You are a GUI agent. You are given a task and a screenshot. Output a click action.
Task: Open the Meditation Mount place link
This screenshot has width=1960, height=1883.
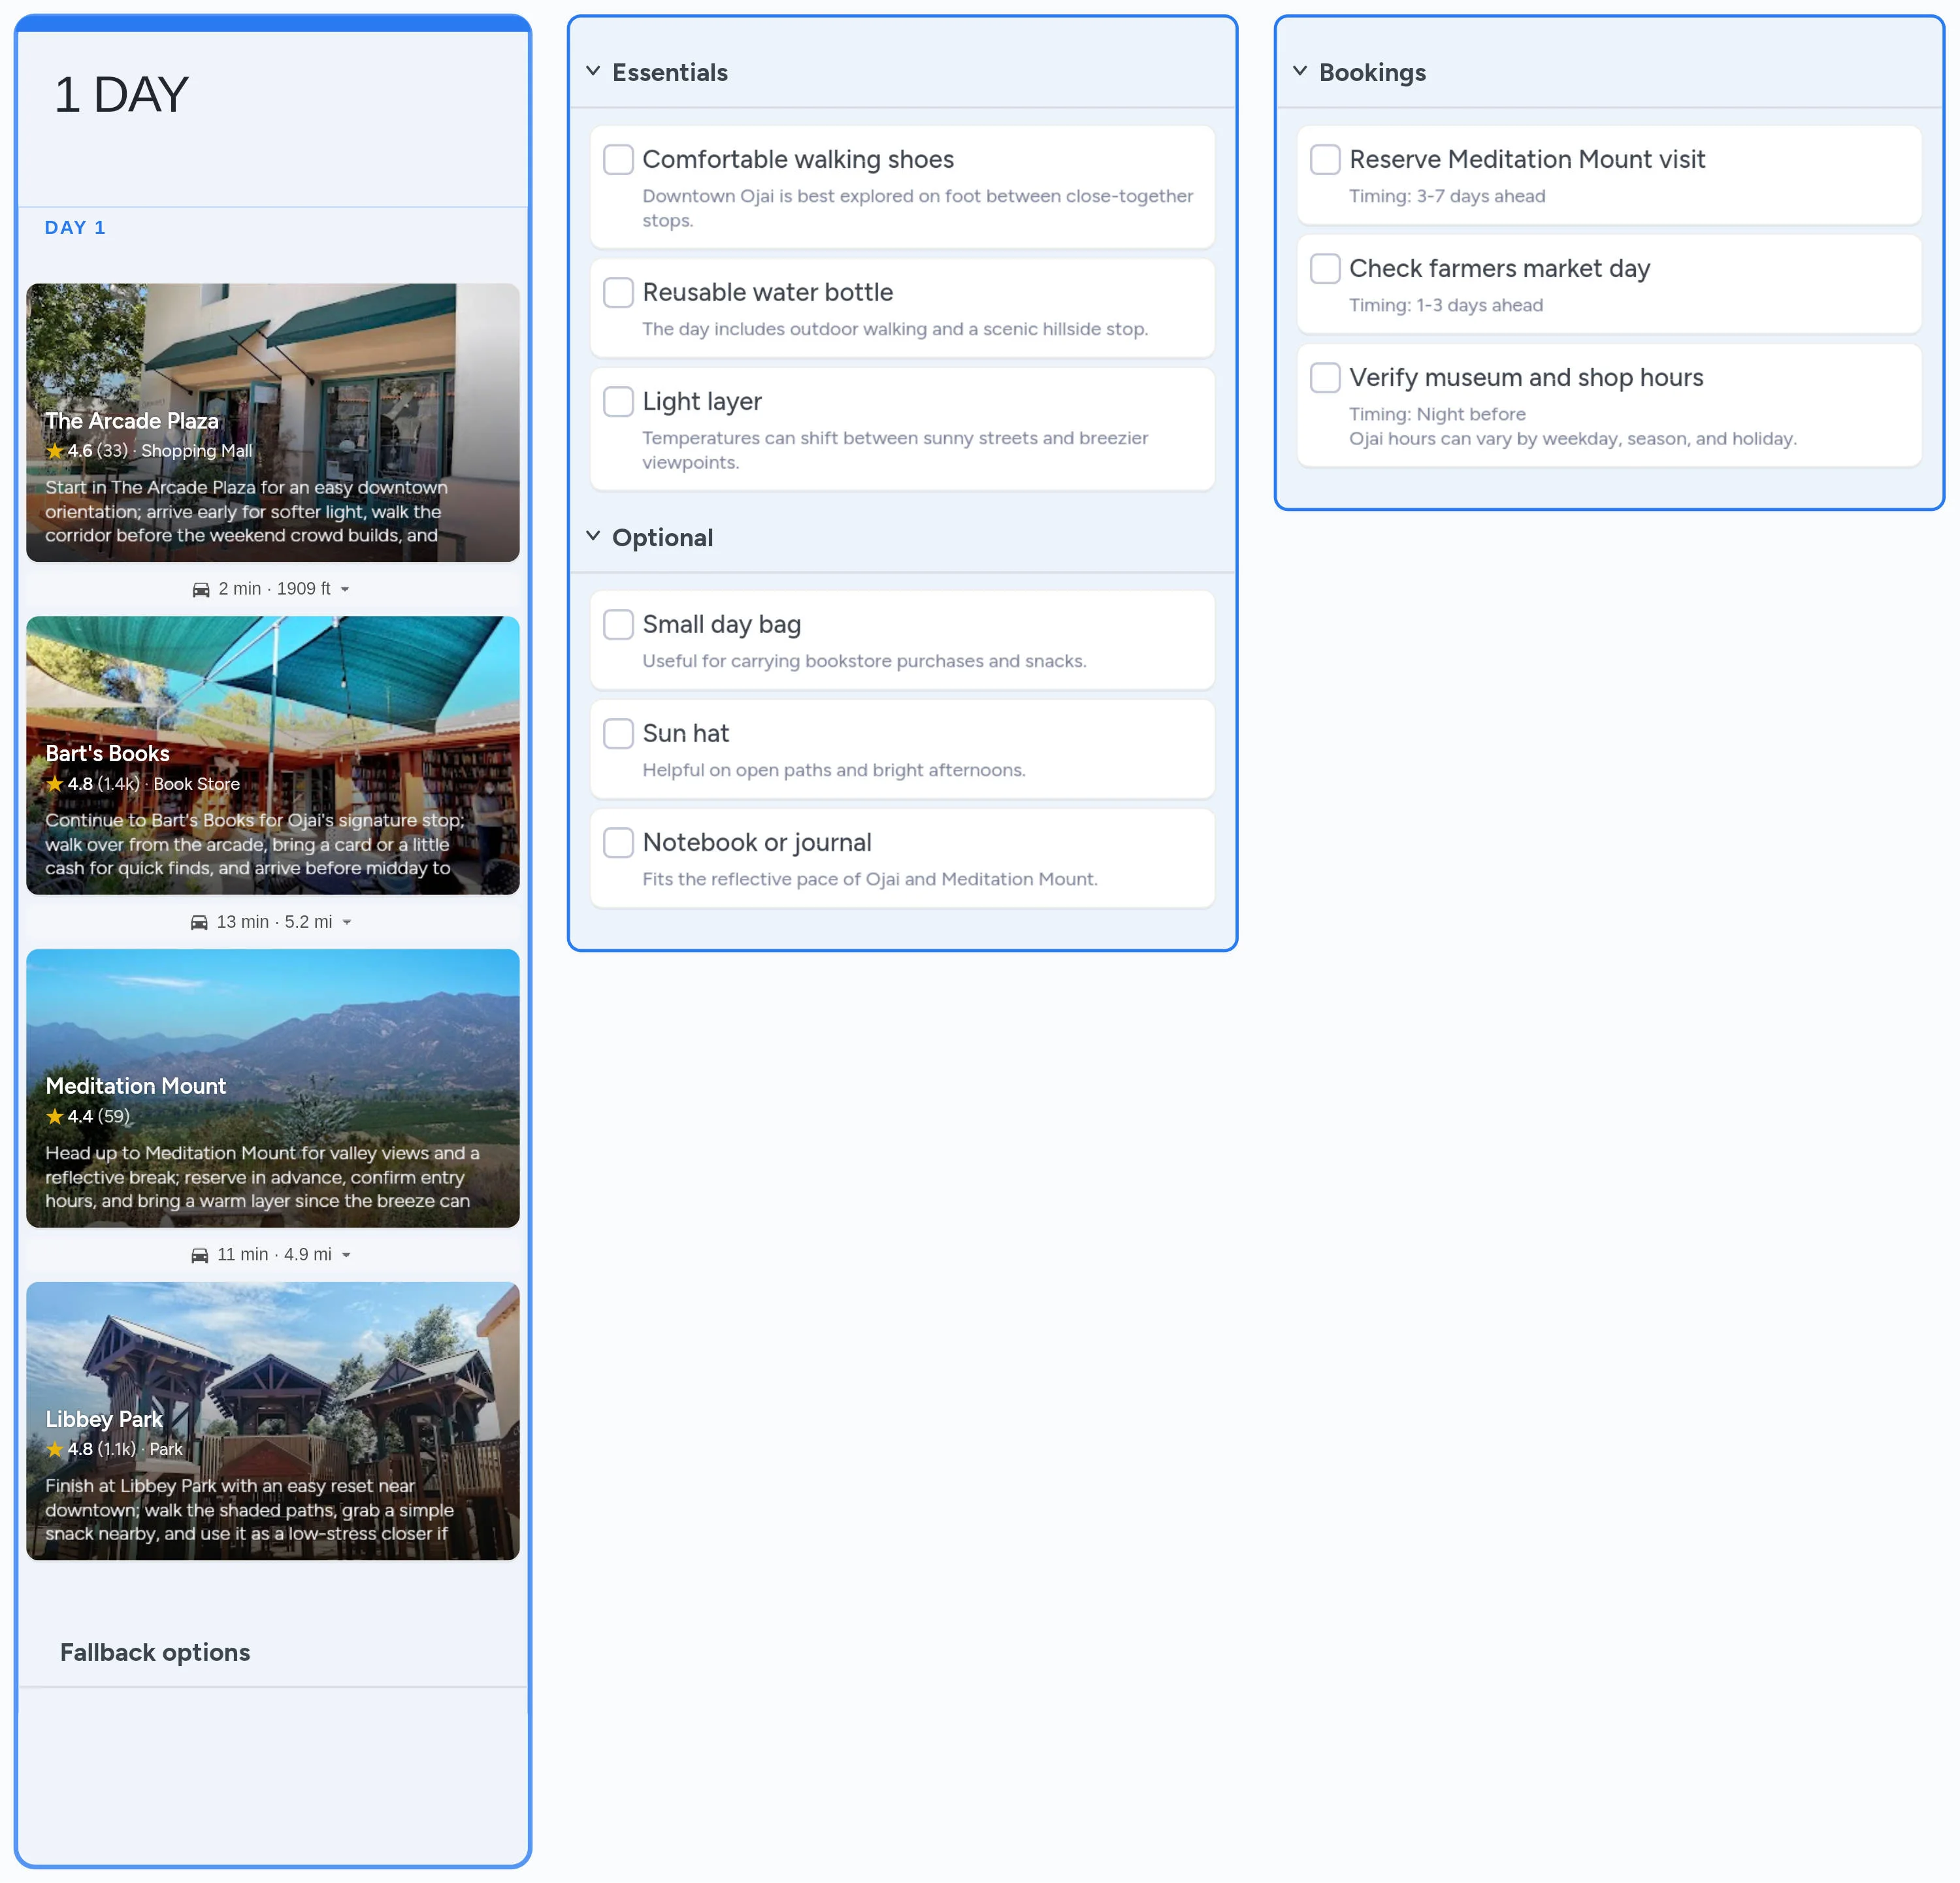[136, 1085]
